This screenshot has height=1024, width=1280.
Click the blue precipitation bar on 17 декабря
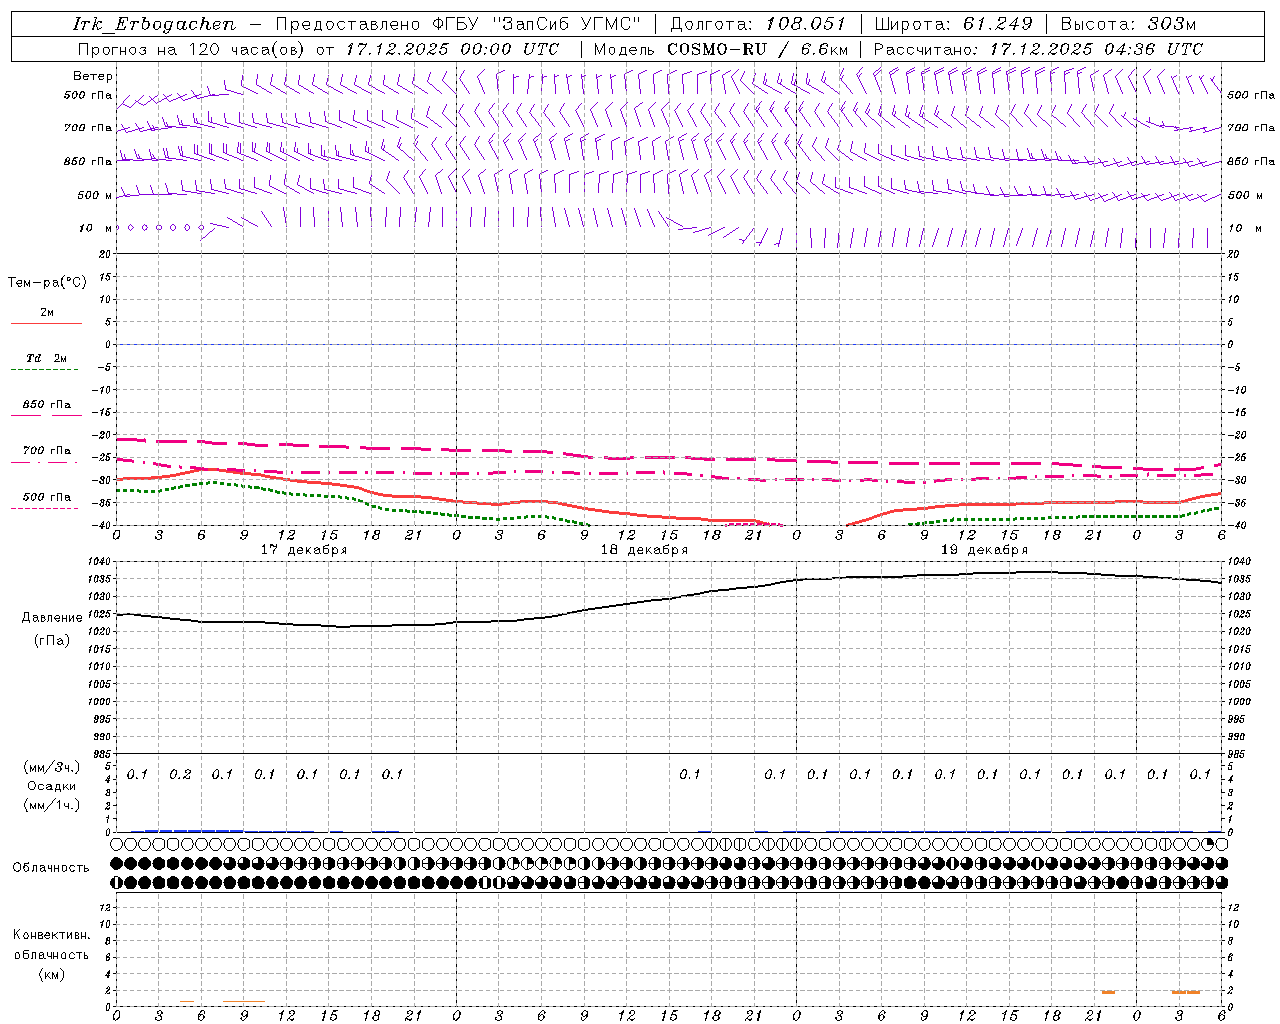coord(194,830)
